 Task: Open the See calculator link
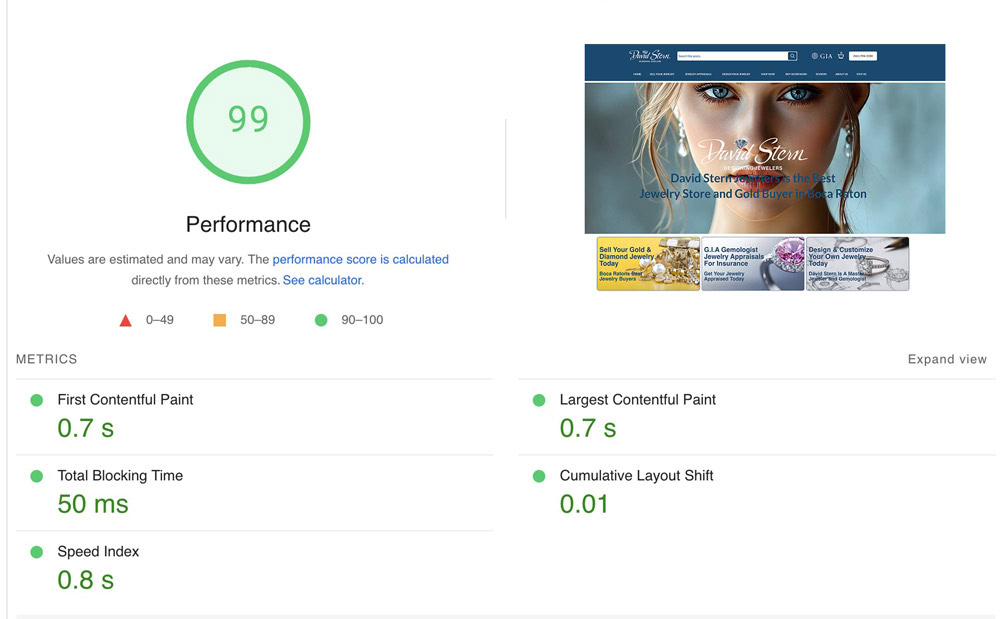(x=322, y=279)
